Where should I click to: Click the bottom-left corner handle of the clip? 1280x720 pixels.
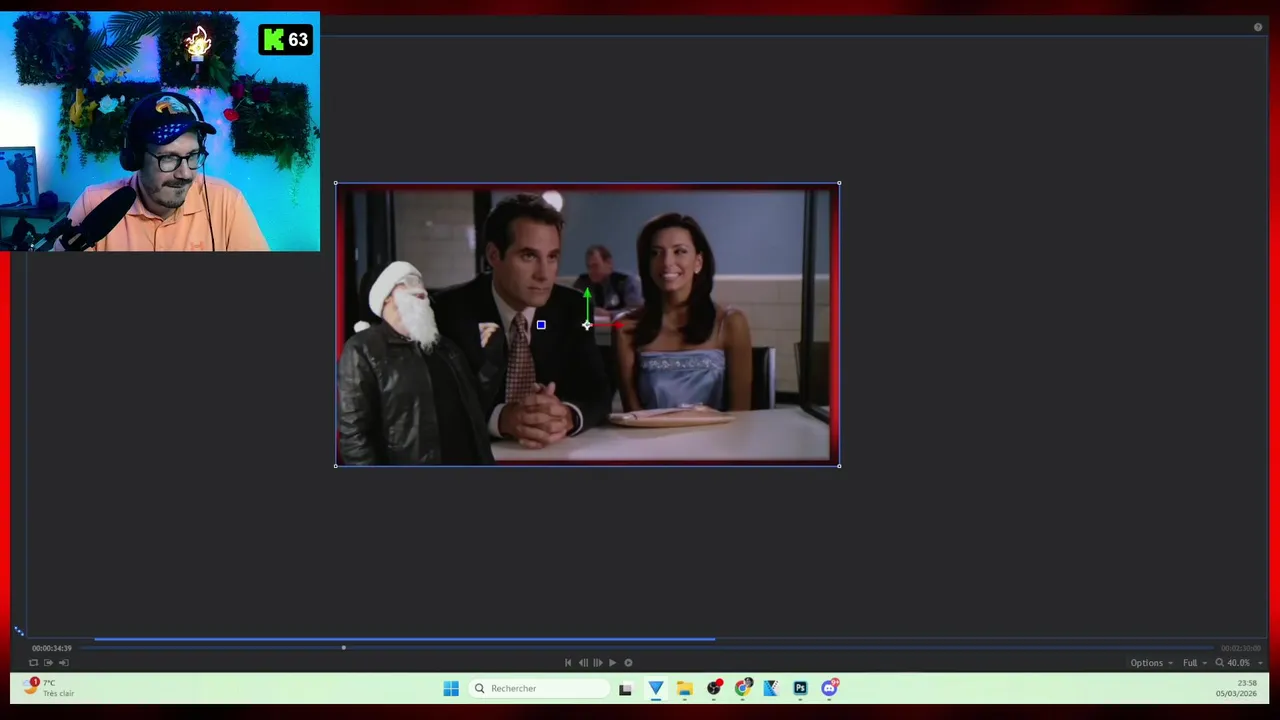click(x=336, y=465)
